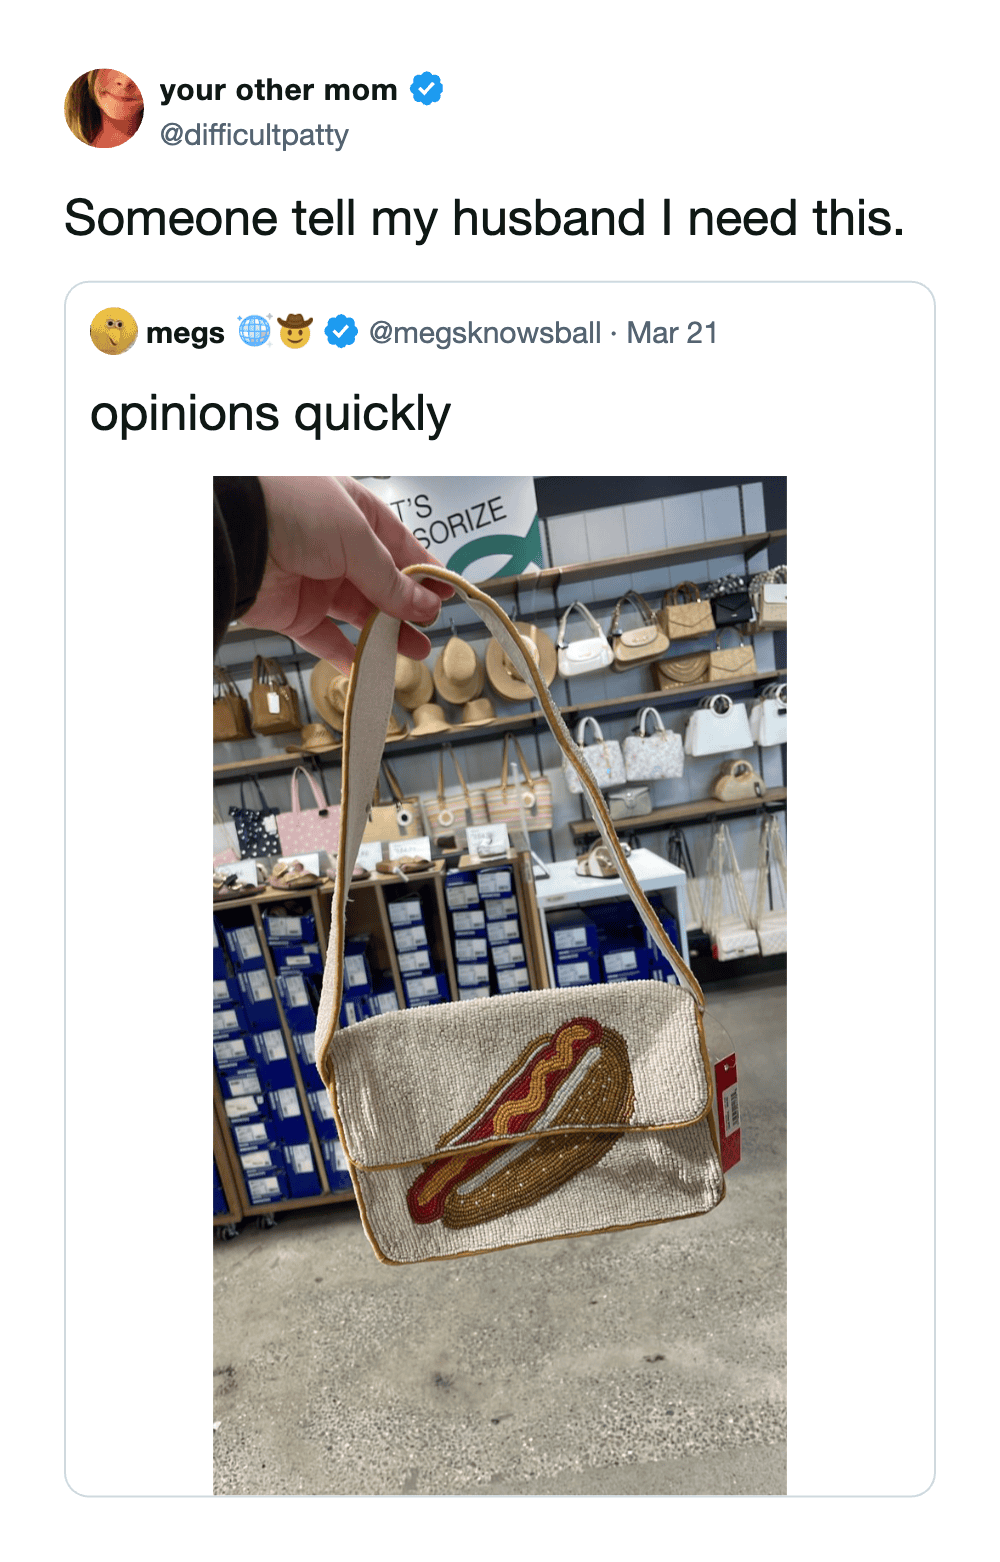Screen dimensions: 1000x1562
Task: Click the "opinions quickly" quoted tweet text
Action: tap(270, 414)
